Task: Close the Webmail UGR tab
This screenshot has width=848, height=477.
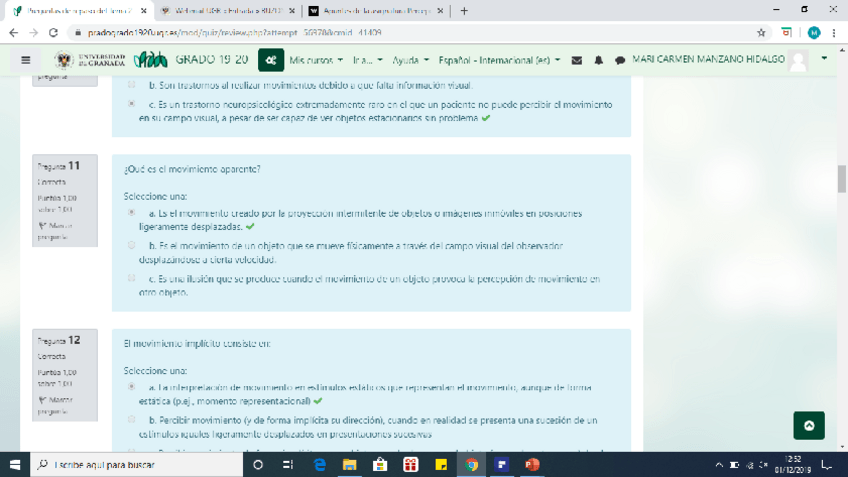Action: coord(292,11)
